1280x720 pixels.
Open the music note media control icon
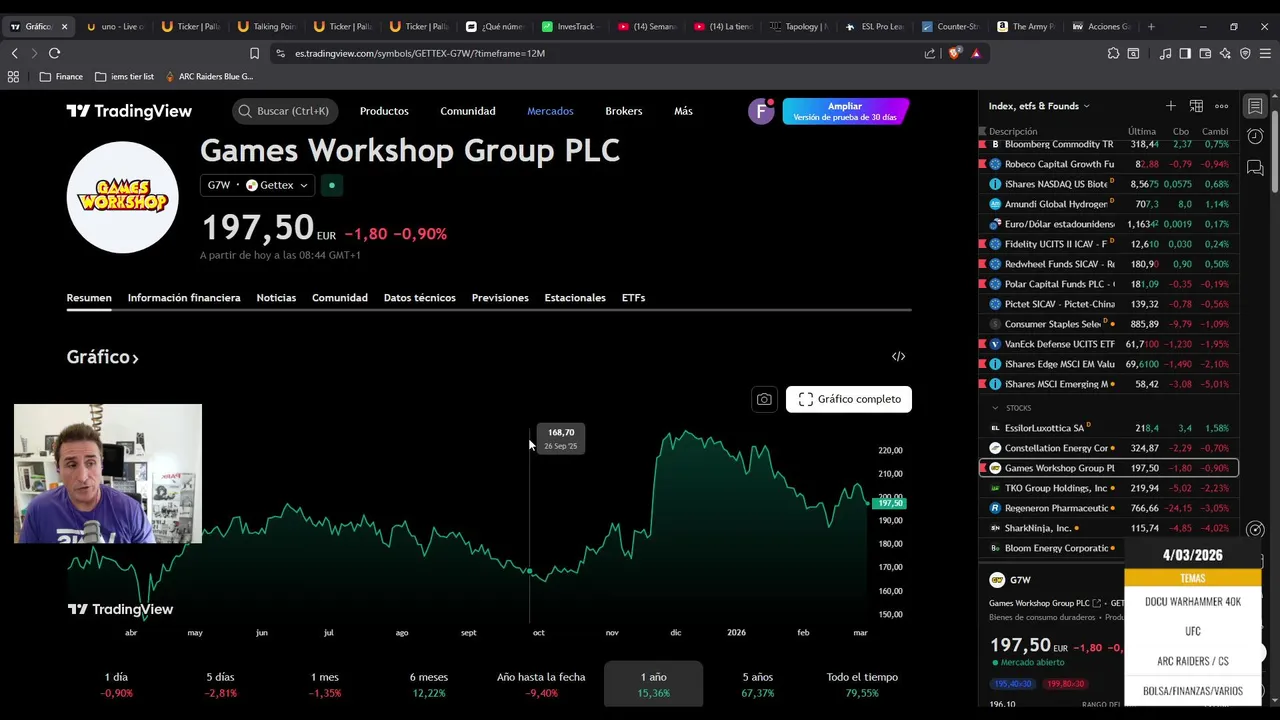tap(1165, 53)
